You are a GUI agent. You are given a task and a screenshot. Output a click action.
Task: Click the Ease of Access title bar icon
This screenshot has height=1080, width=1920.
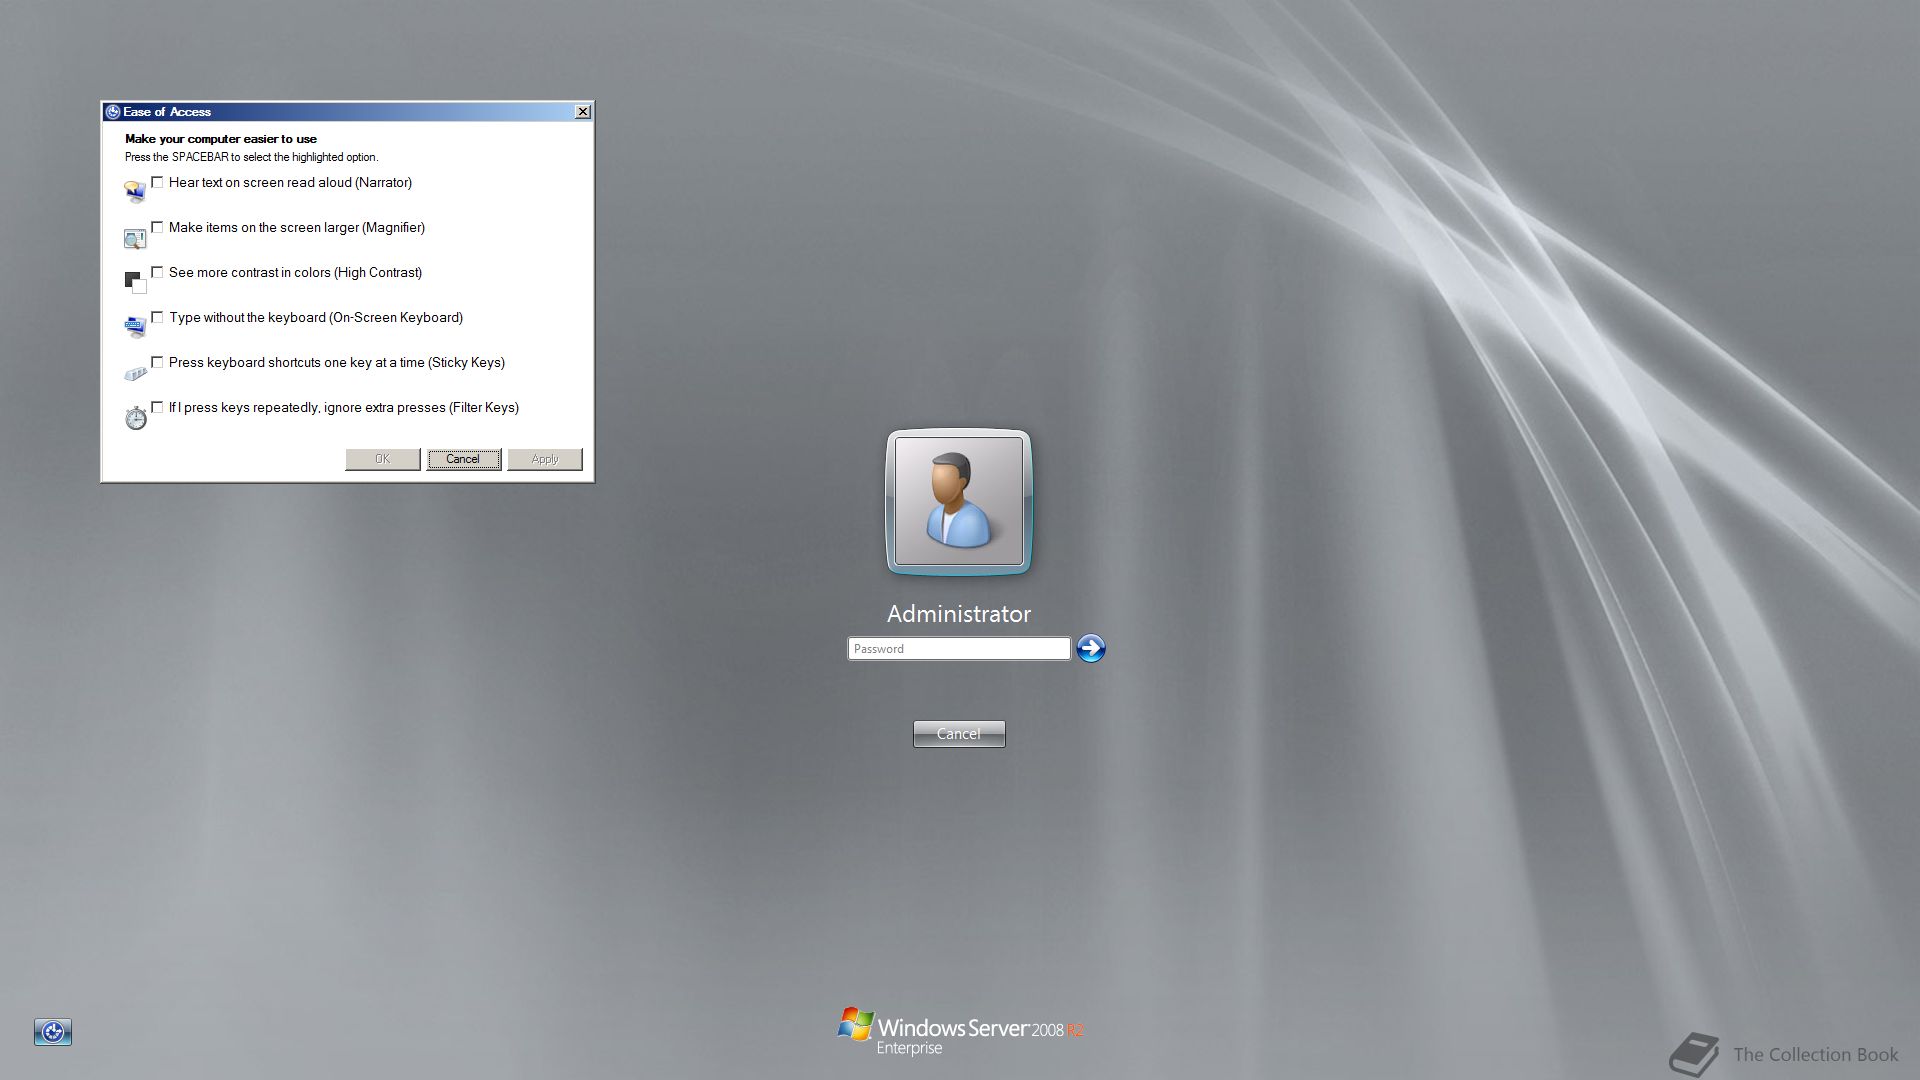pyautogui.click(x=113, y=112)
